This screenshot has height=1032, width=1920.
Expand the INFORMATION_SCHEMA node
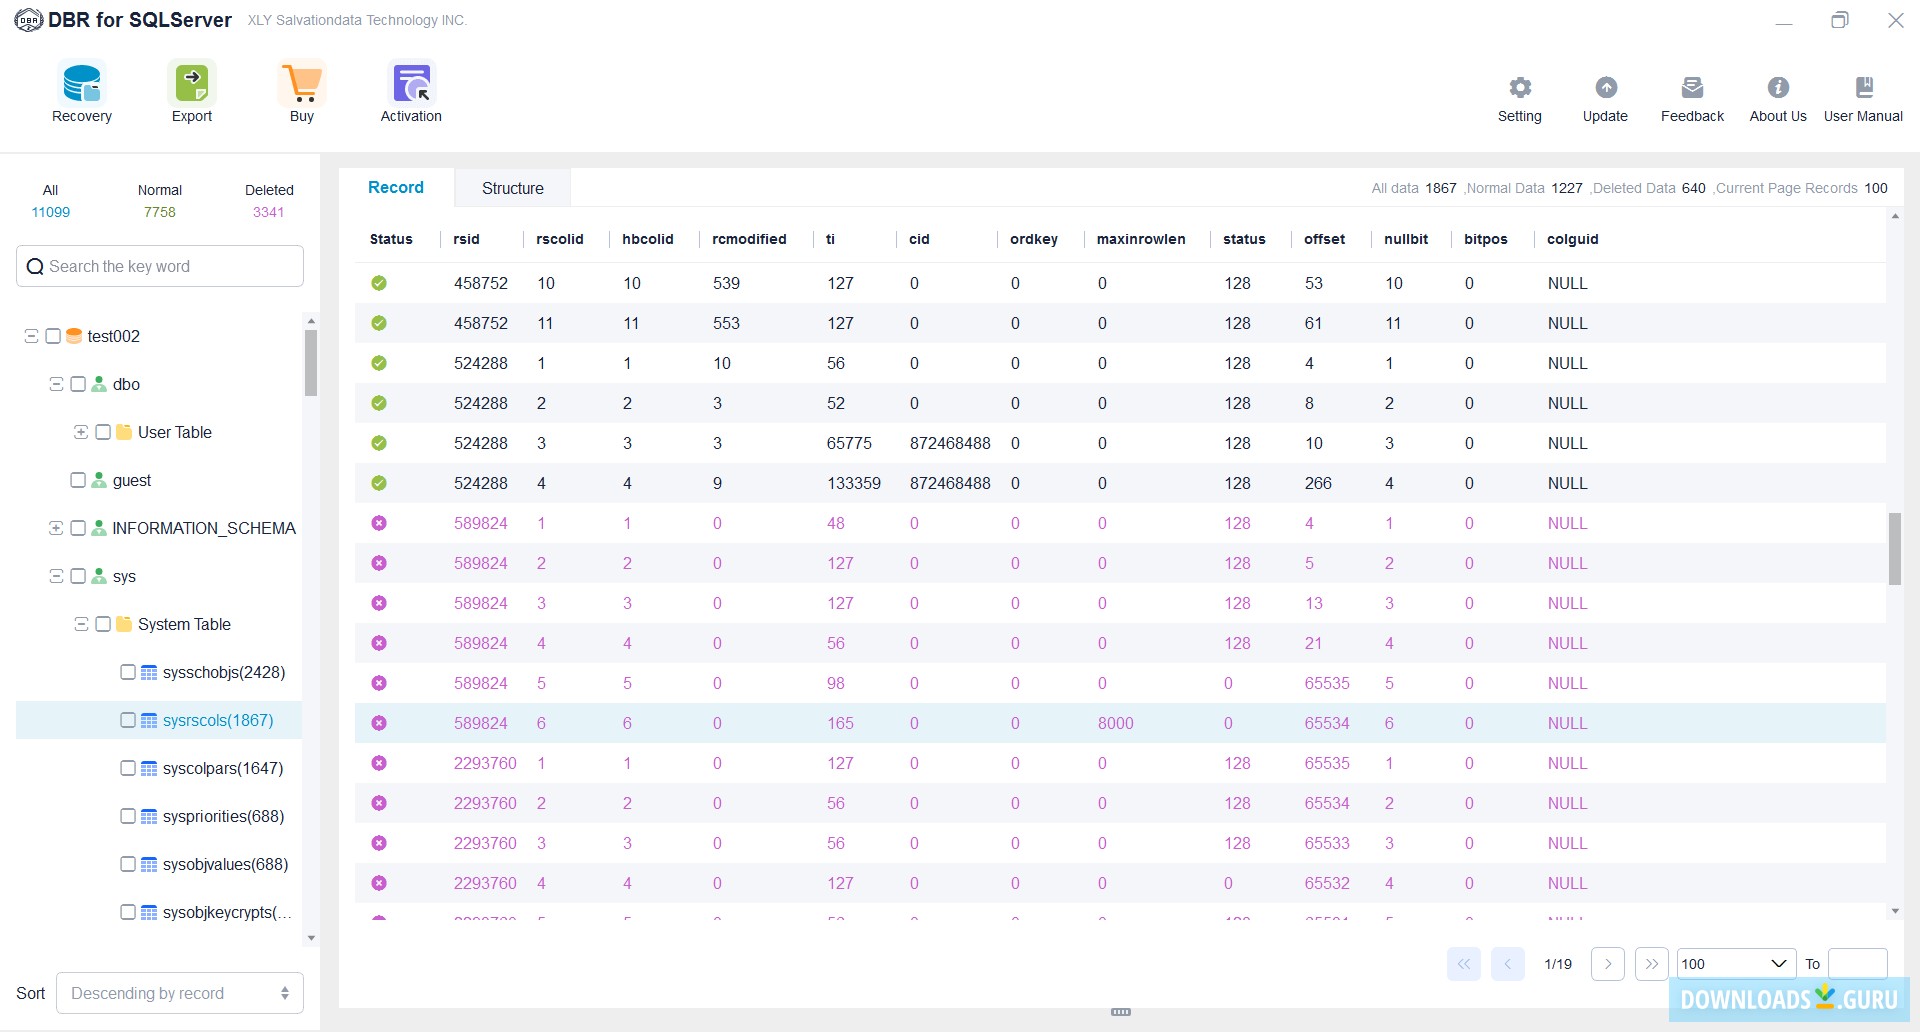point(56,528)
